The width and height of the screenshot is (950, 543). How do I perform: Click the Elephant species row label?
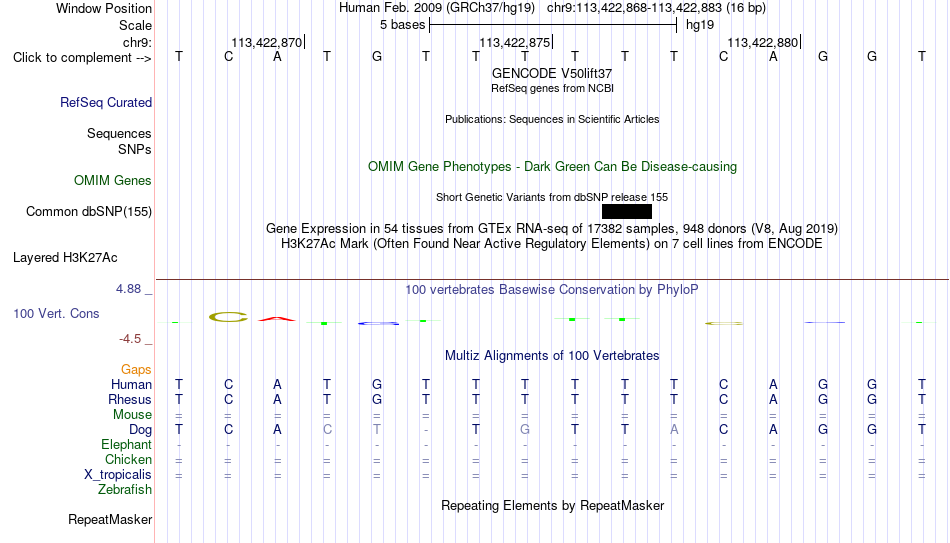pyautogui.click(x=126, y=444)
